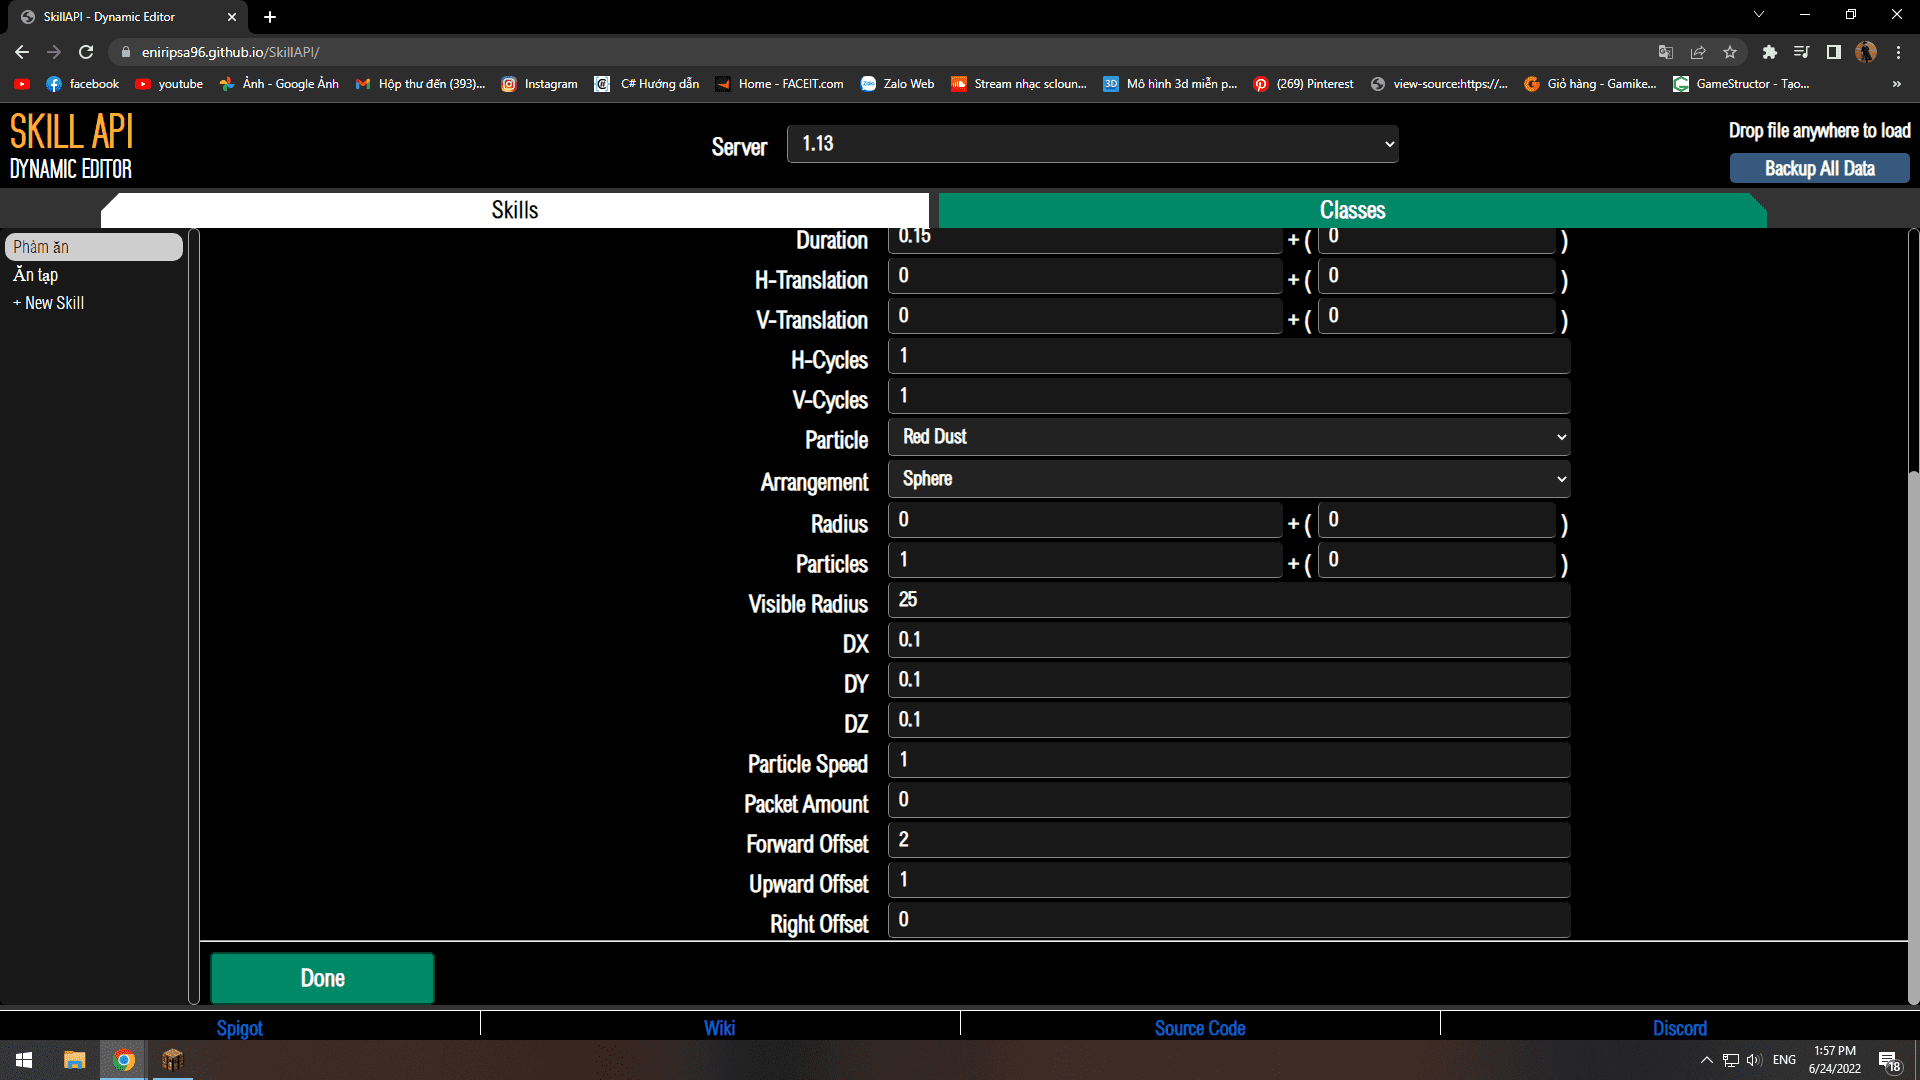Bookmark the page with the star icon
This screenshot has height=1080, width=1920.
(1731, 52)
